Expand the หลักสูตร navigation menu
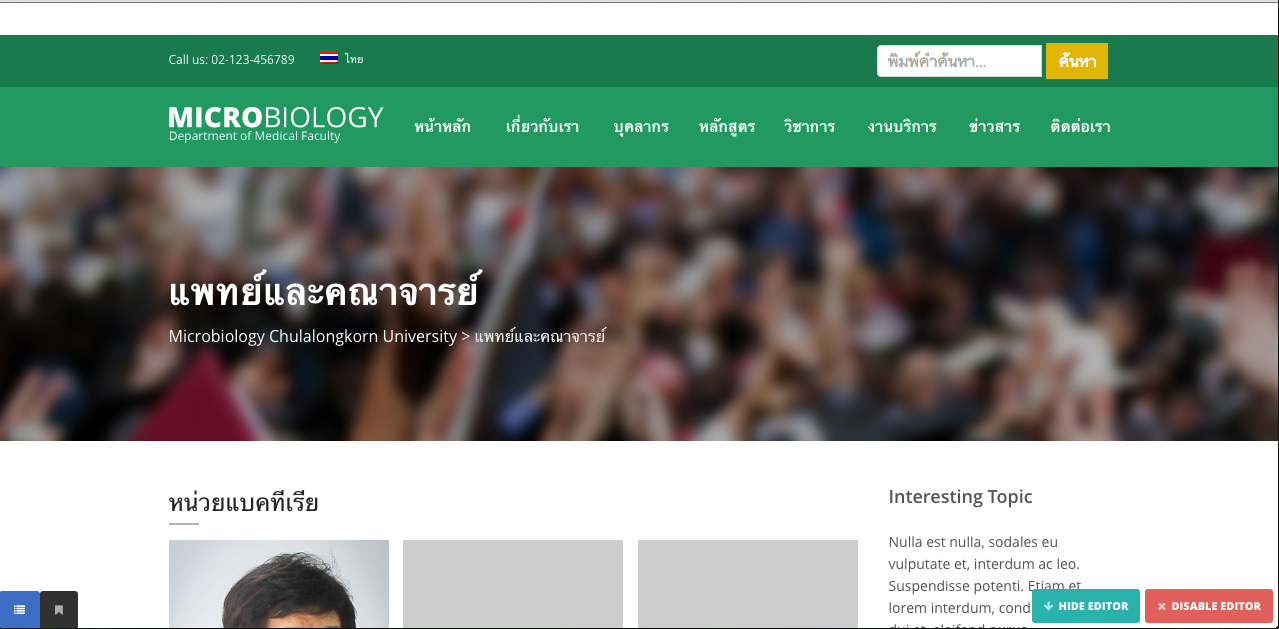The image size is (1279, 629). [x=727, y=127]
